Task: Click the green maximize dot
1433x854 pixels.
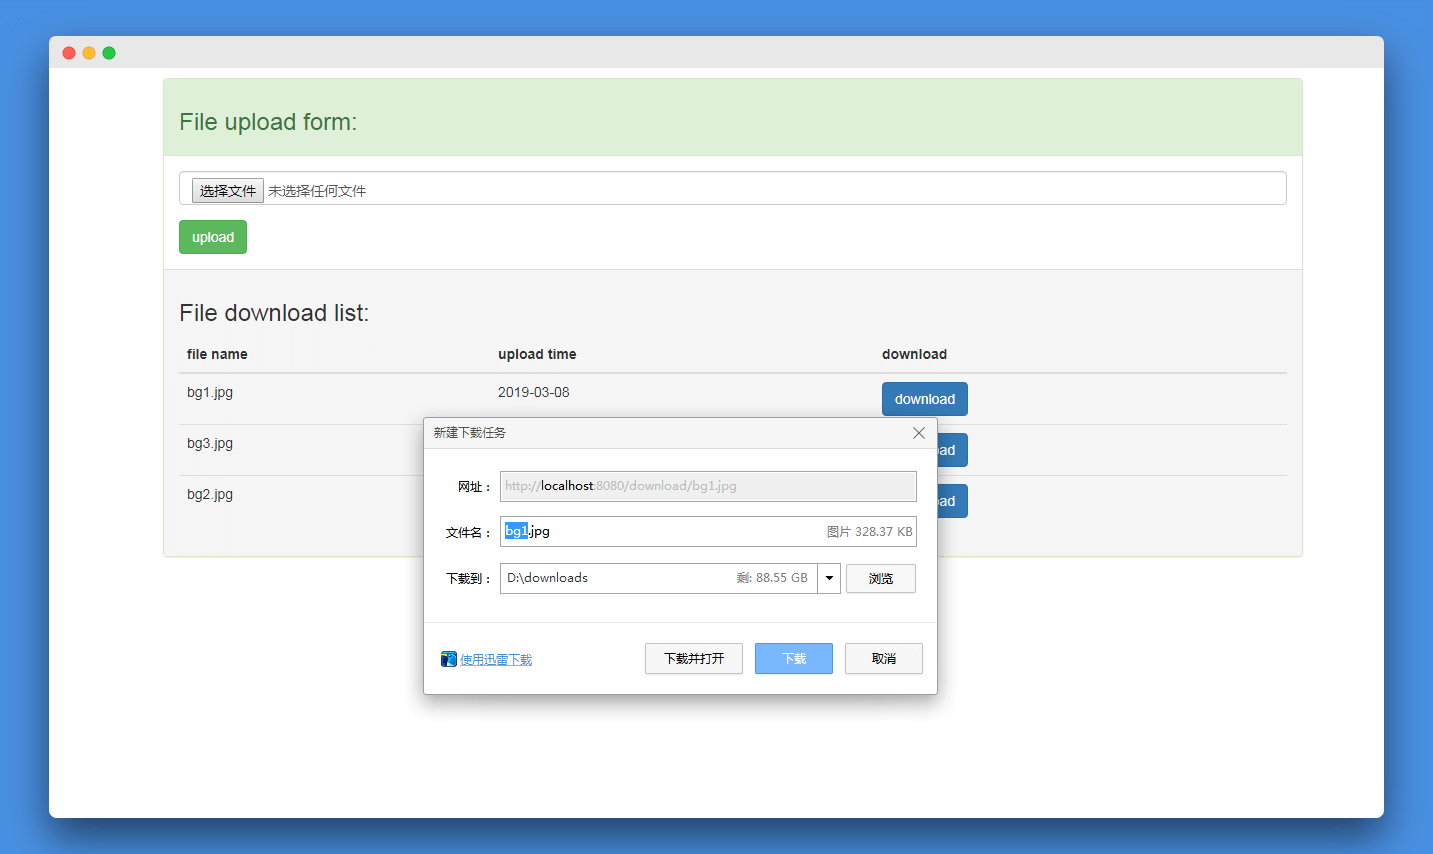Action: pyautogui.click(x=109, y=53)
